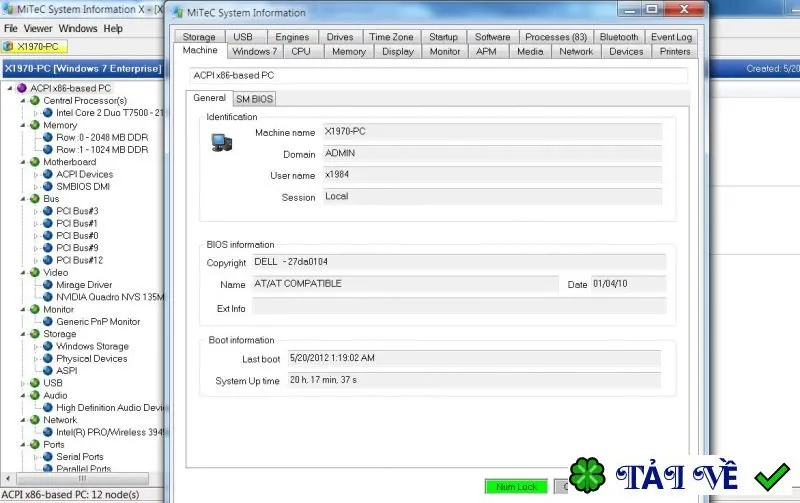This screenshot has width=800, height=503.
Task: Click the green Network node icon
Action: [35, 420]
